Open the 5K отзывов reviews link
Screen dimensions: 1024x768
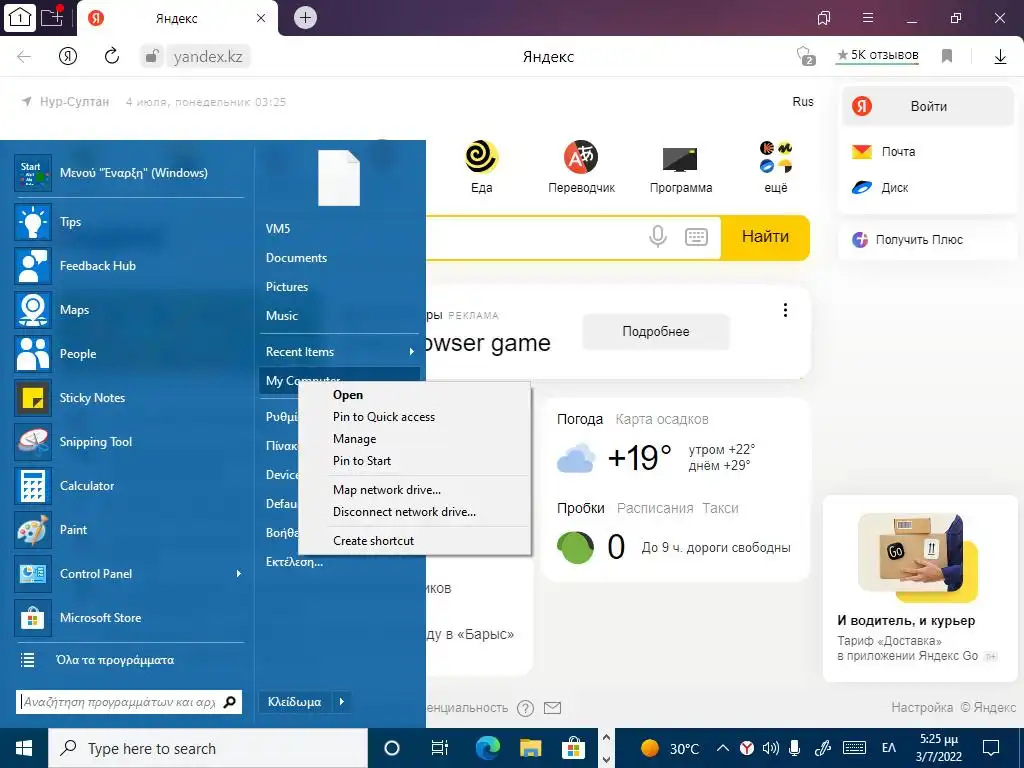click(878, 55)
